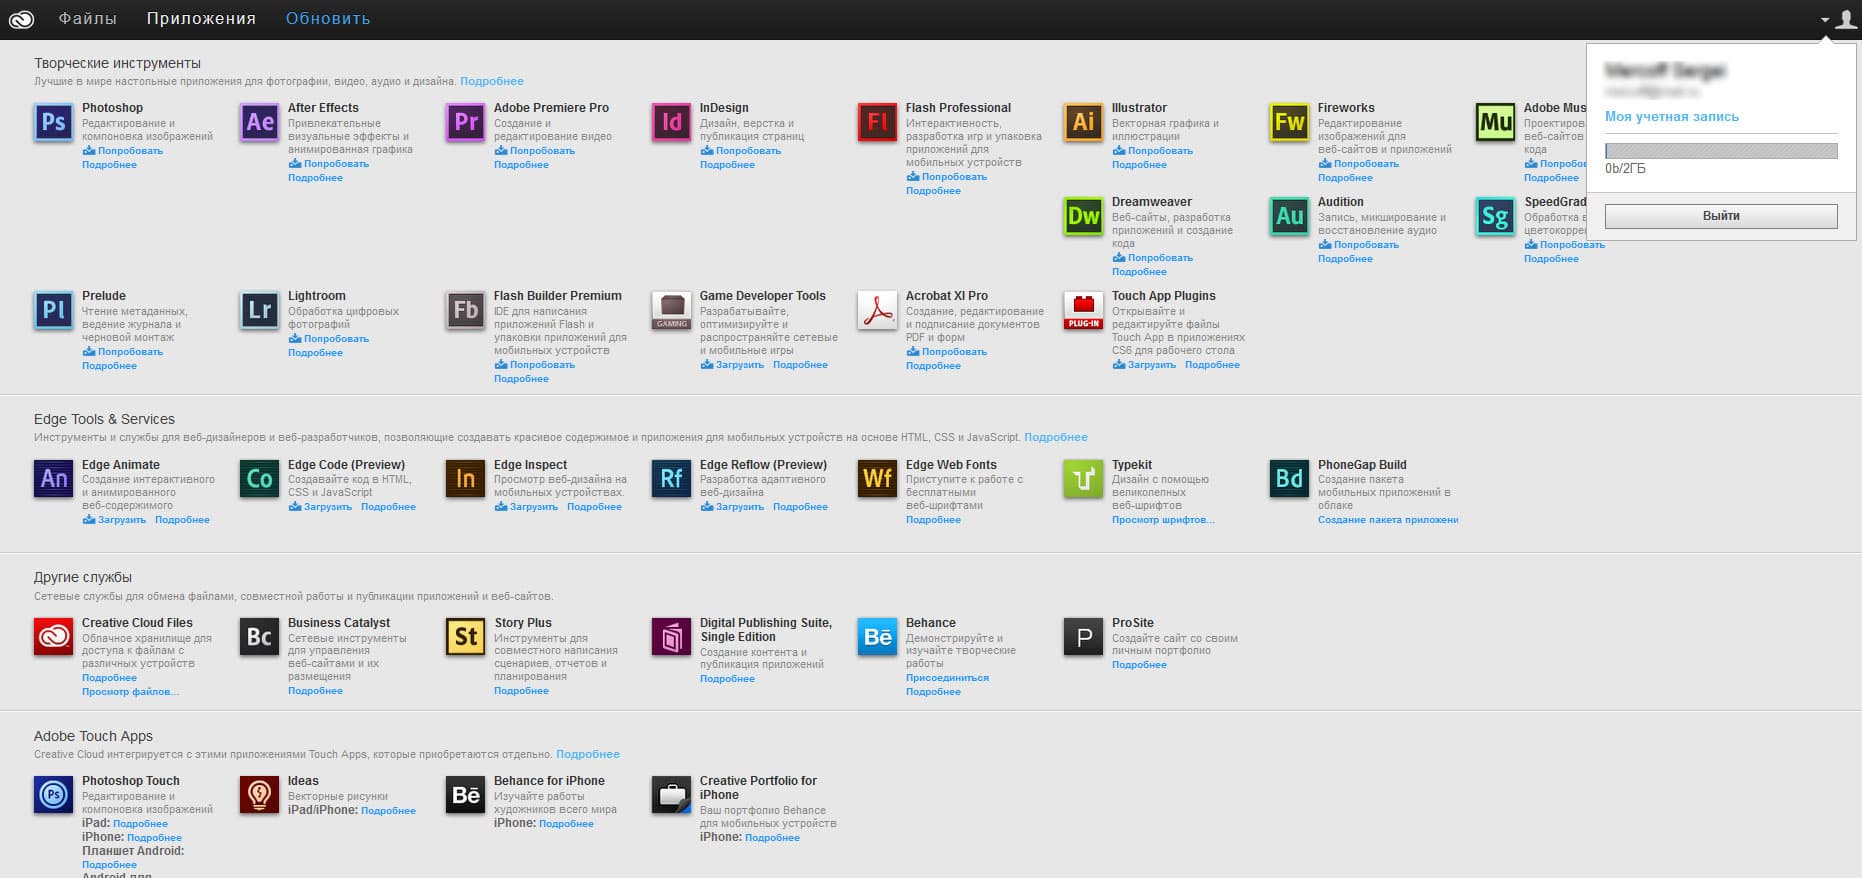Select the Game Developer Tools icon

pos(671,310)
